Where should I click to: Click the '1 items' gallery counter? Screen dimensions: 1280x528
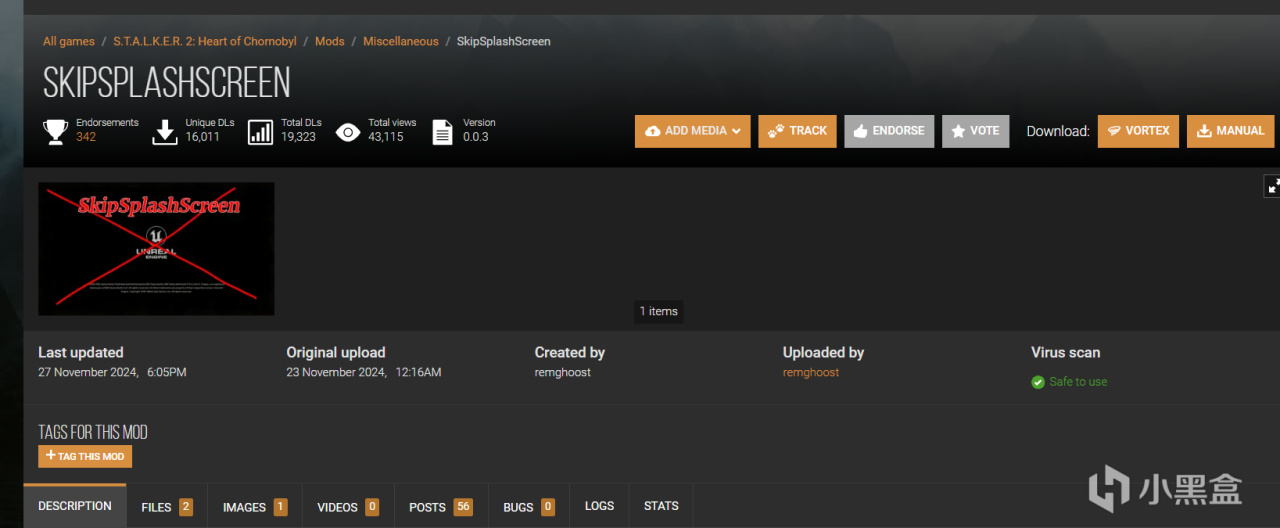click(659, 311)
